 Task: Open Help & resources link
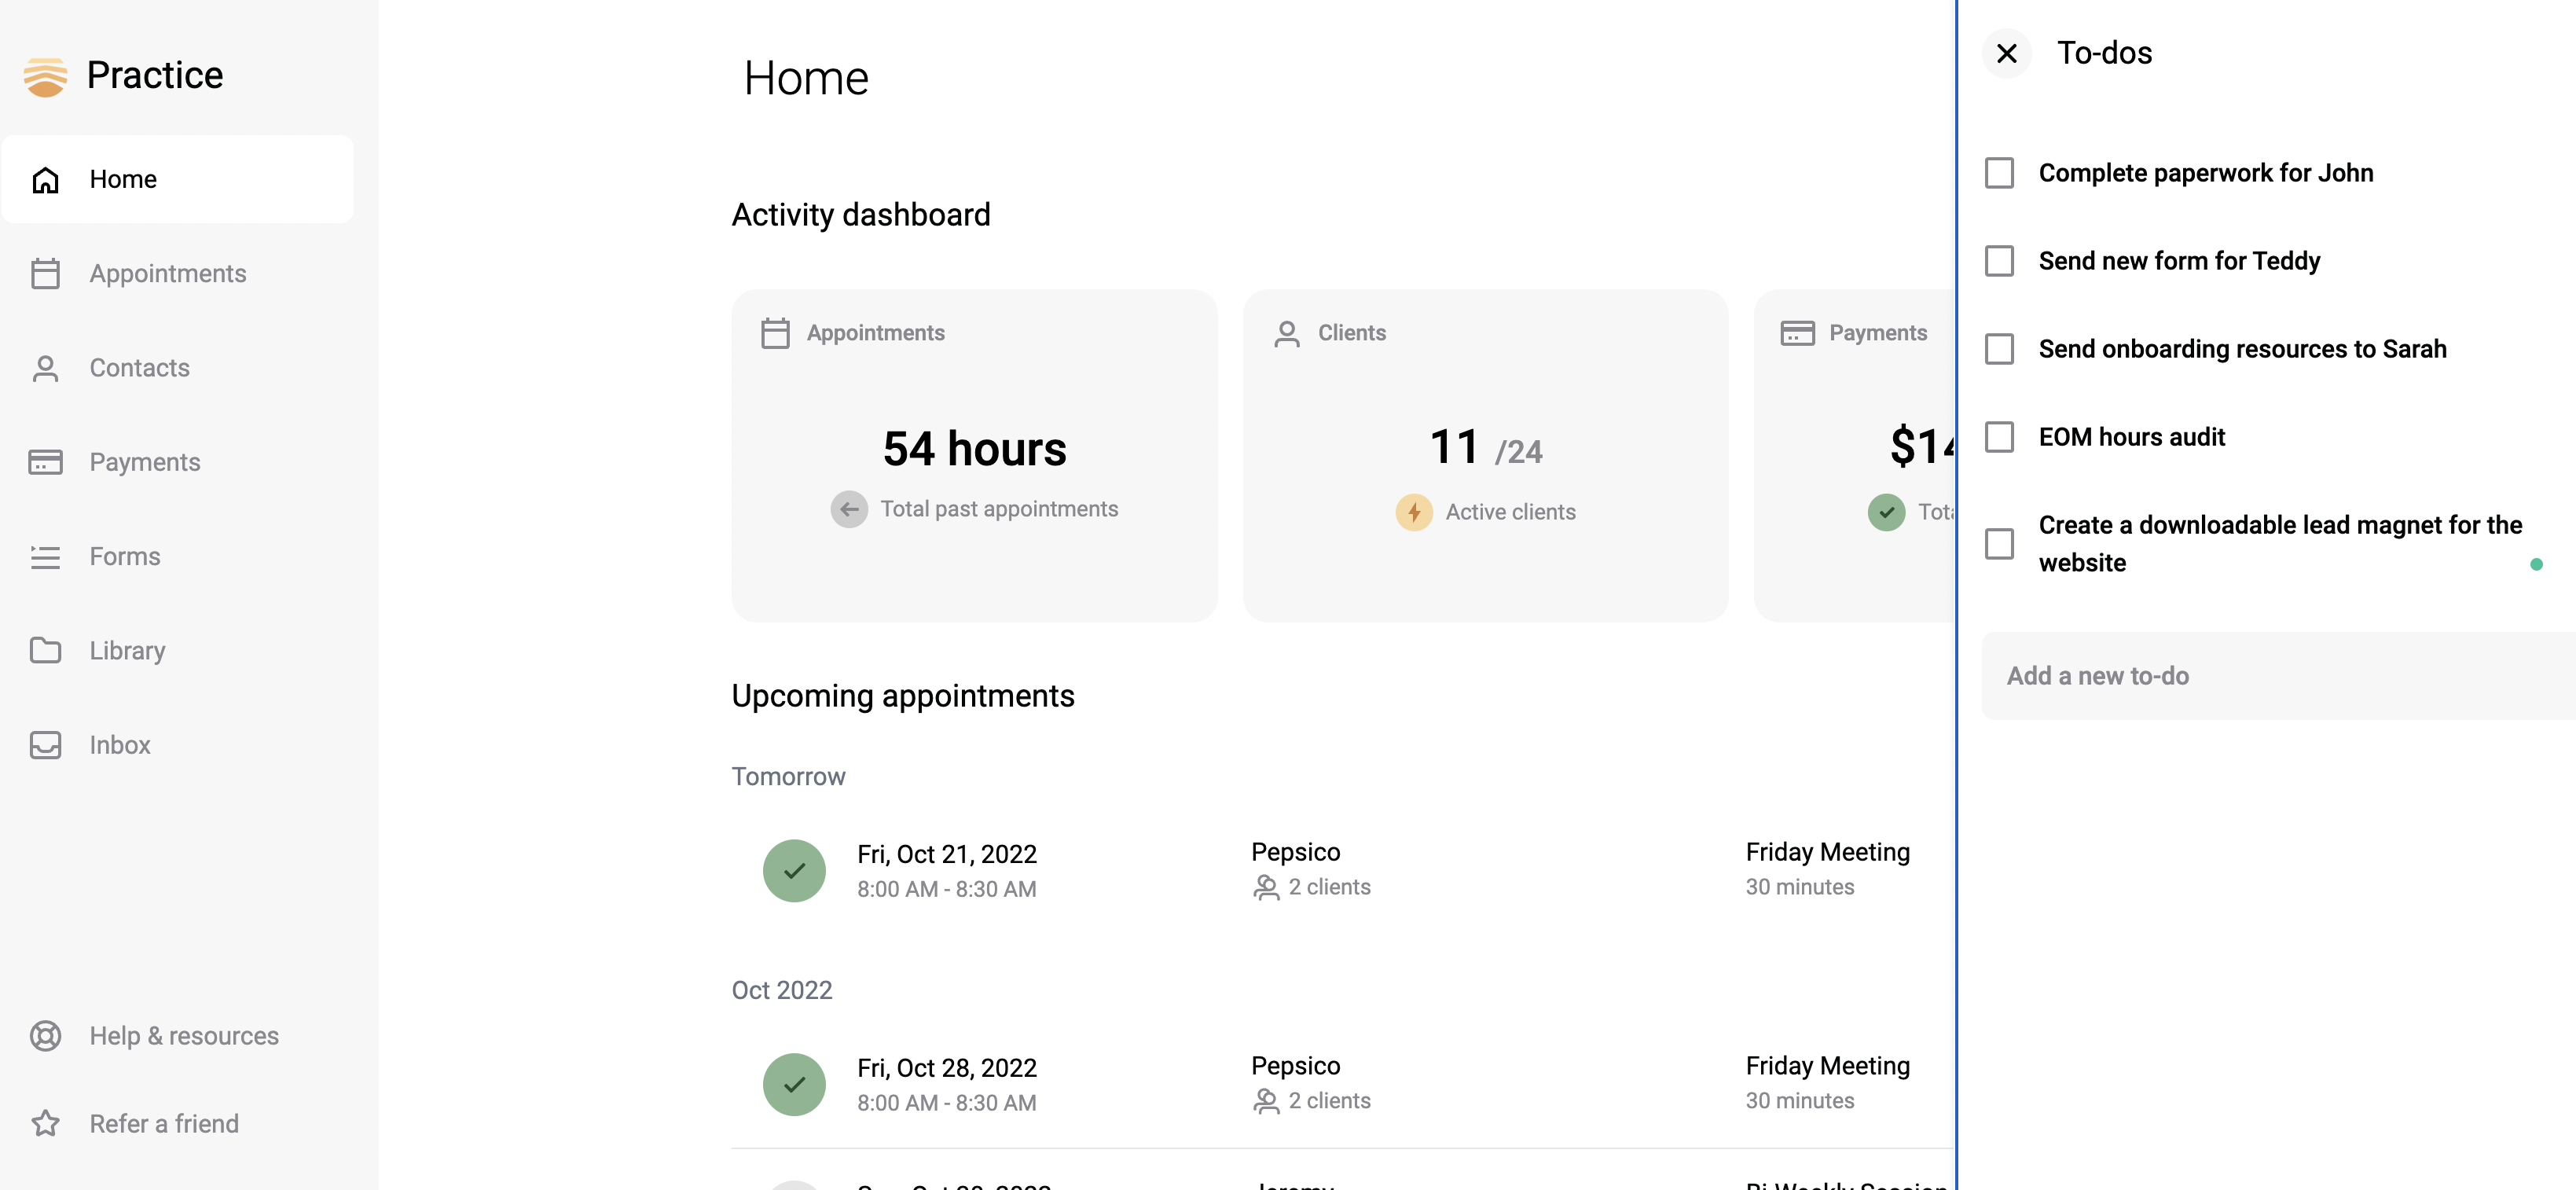(177, 1036)
